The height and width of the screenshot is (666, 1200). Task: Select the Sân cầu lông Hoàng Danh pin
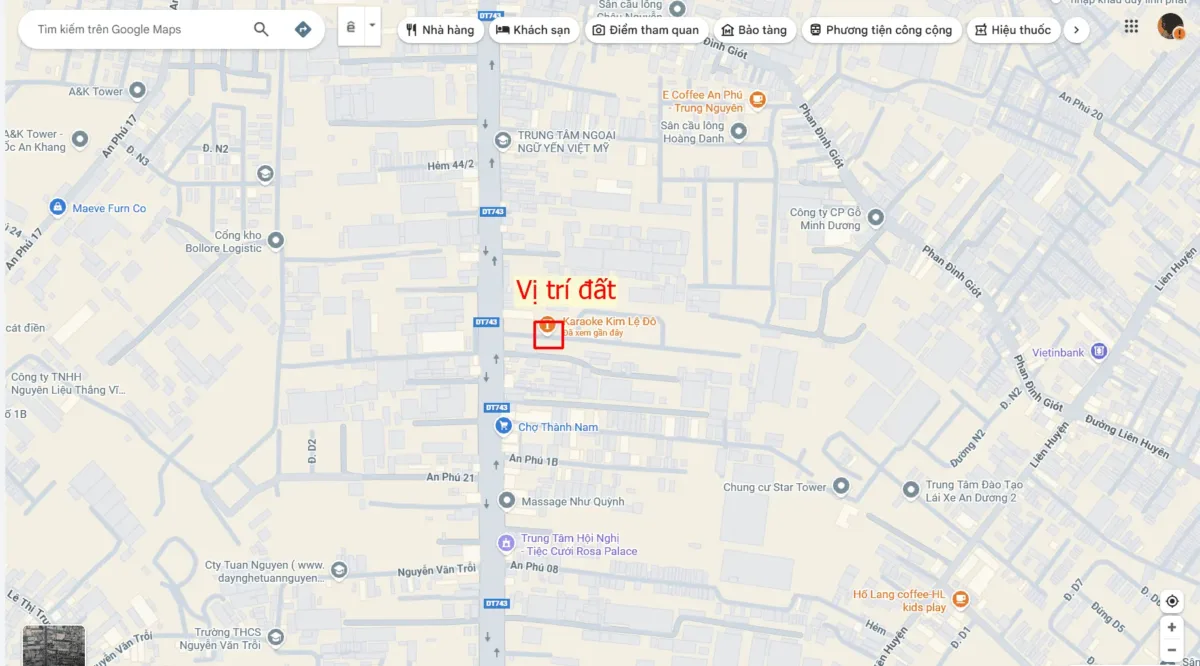739,131
